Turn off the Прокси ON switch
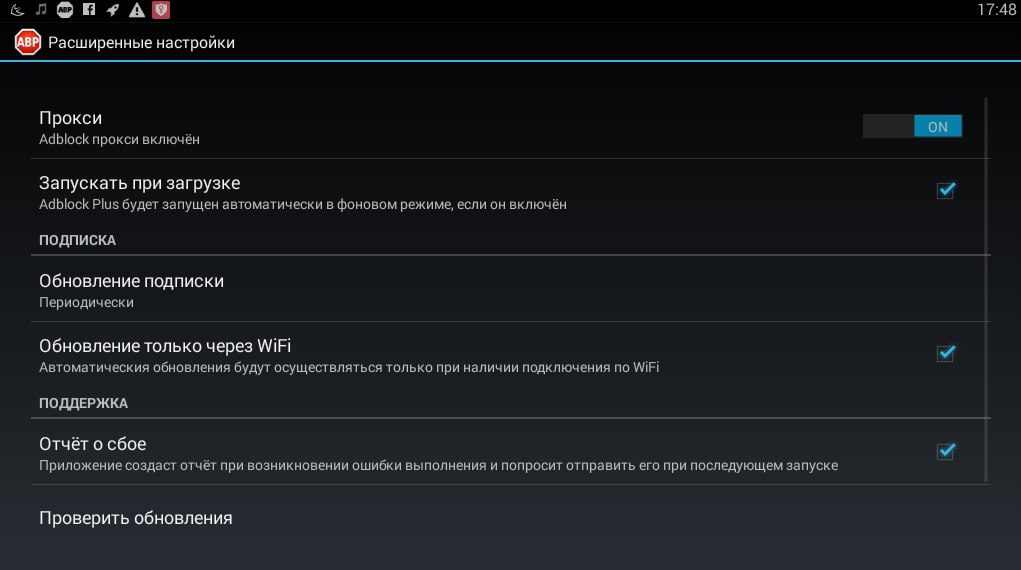The height and width of the screenshot is (570, 1021). (912, 127)
